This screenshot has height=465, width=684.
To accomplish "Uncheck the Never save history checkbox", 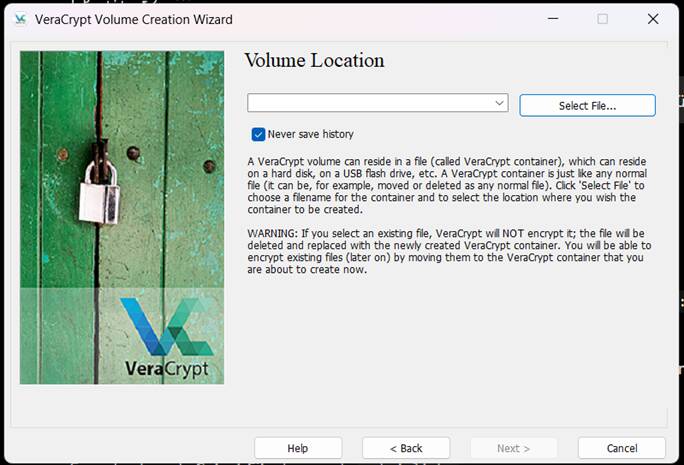I will [x=258, y=134].
